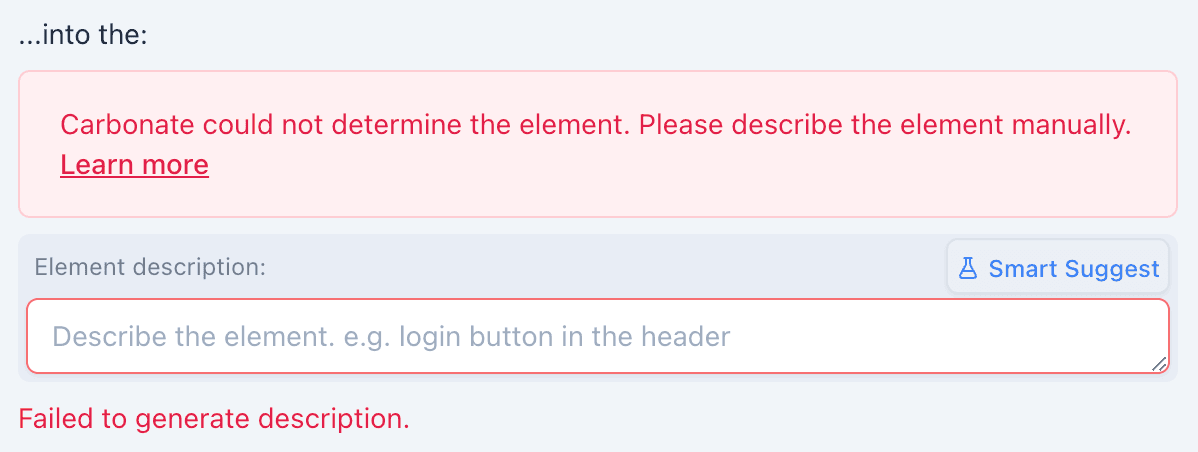Viewport: 1198px width, 452px height.
Task: Click the pink error alert box
Action: (700, 180)
